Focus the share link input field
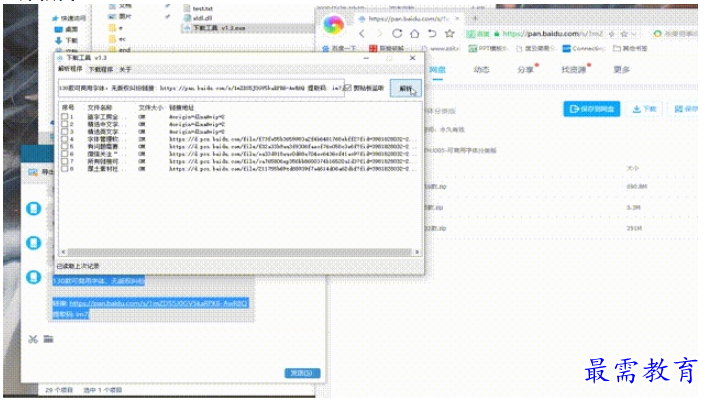This screenshot has height=402, width=706. tap(201, 88)
